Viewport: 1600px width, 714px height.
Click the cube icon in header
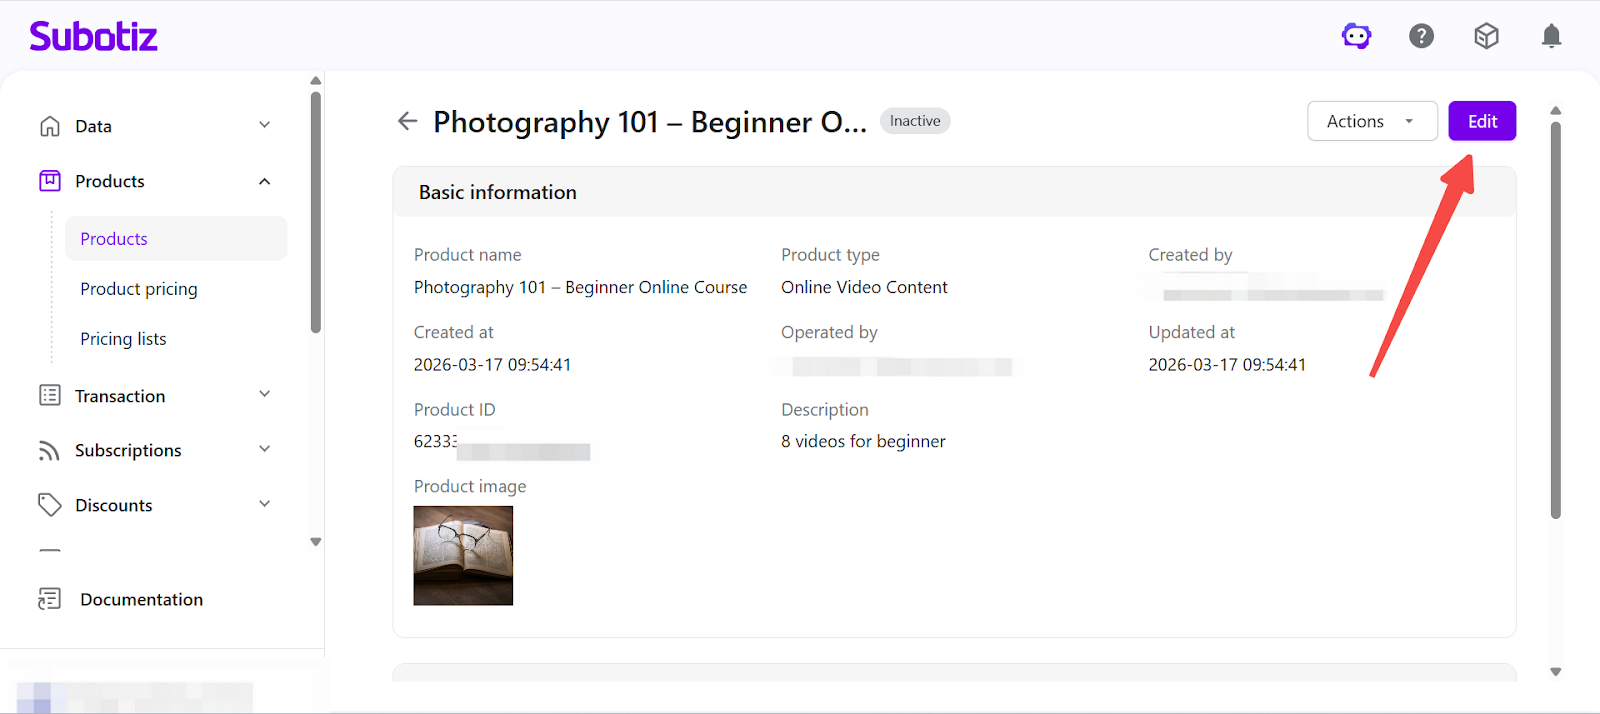click(x=1486, y=37)
